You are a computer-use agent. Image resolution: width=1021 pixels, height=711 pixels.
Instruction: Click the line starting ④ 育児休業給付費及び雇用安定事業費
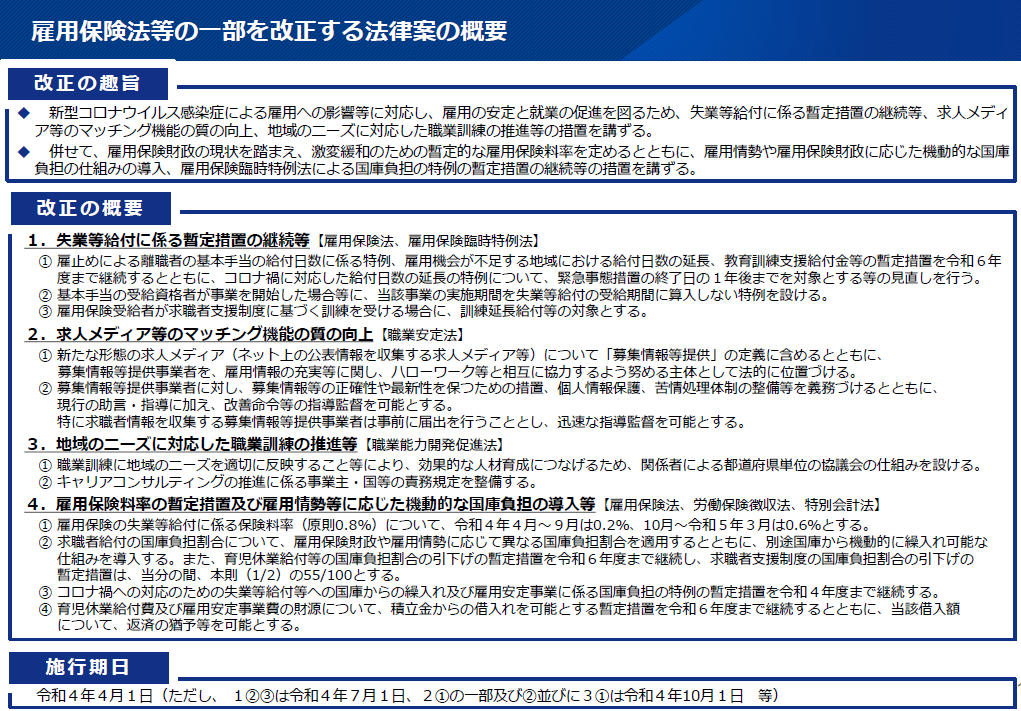click(x=499, y=609)
